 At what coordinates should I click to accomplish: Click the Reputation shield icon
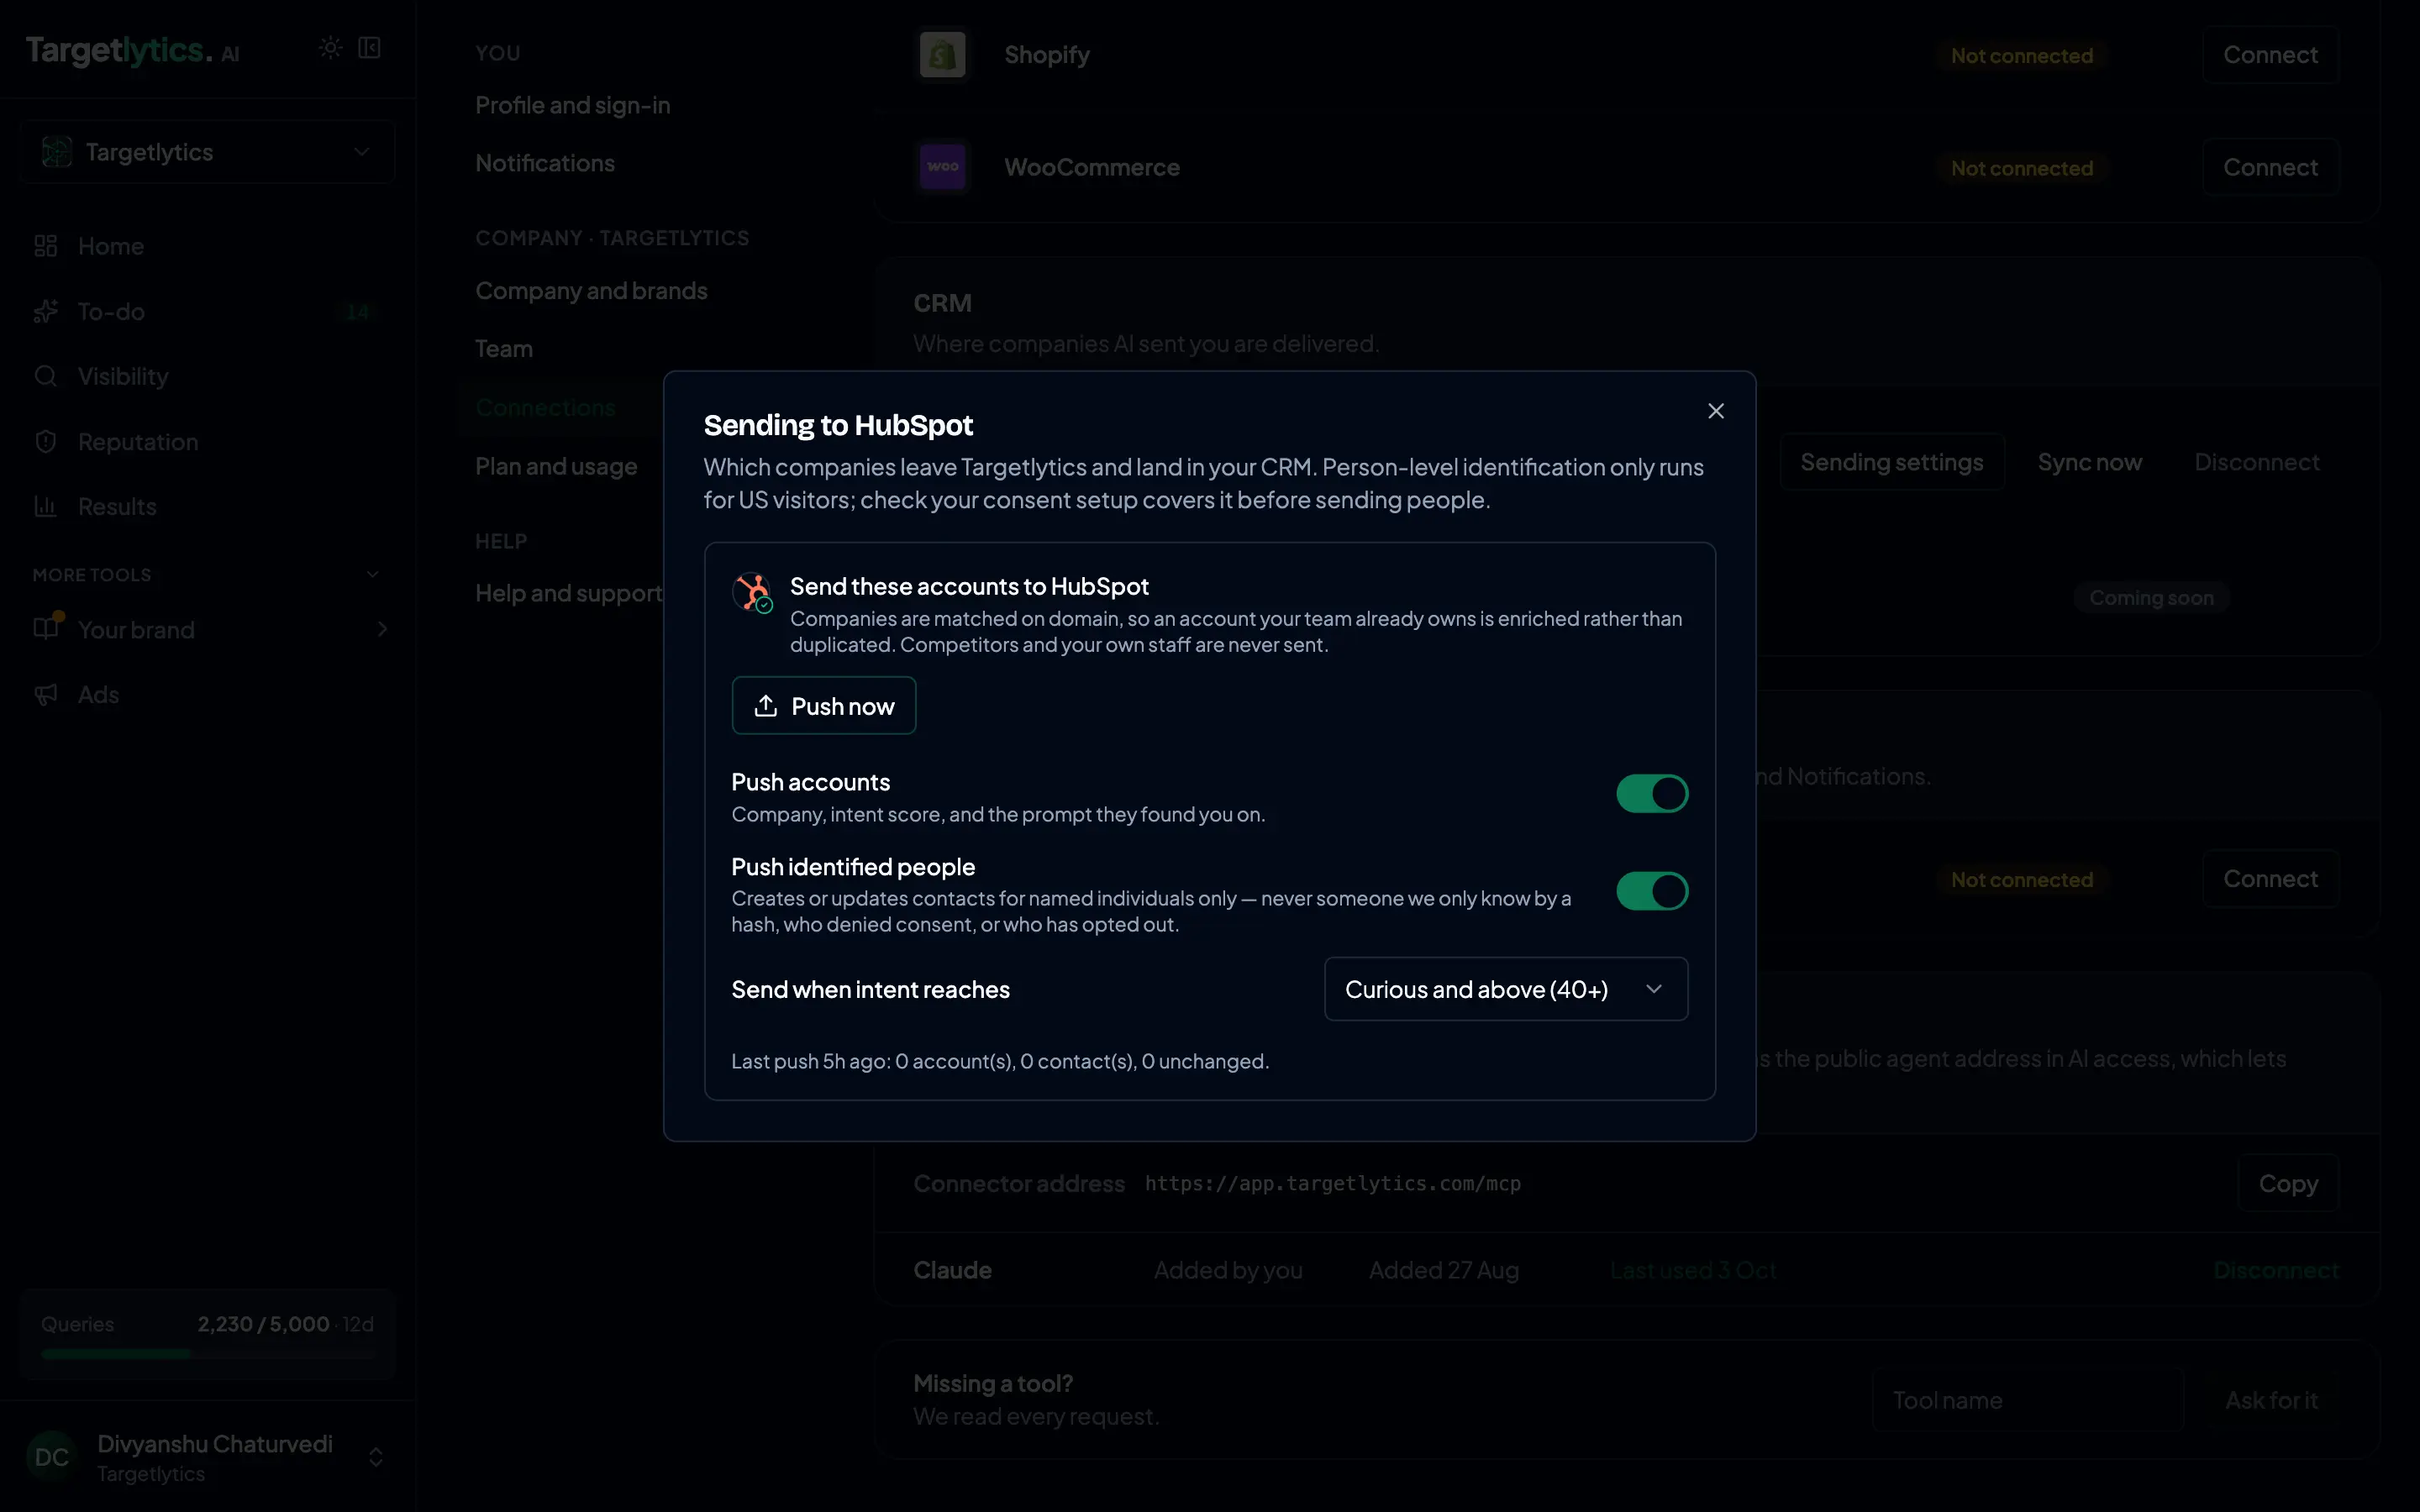(46, 442)
